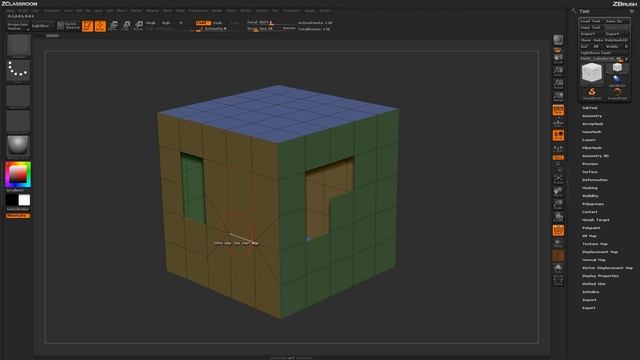
Task: Open the material sphere selector
Action: point(18,146)
